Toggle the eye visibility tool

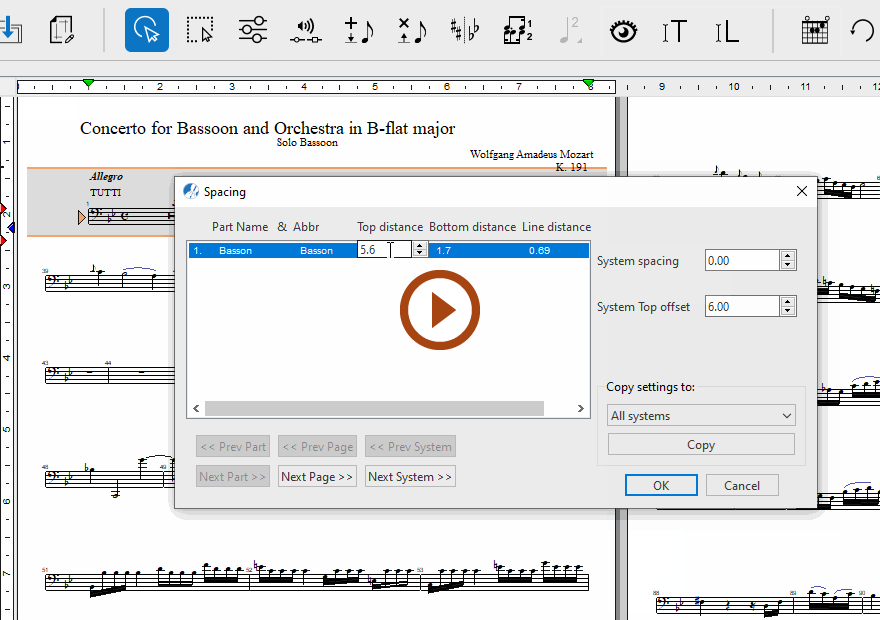[x=624, y=31]
